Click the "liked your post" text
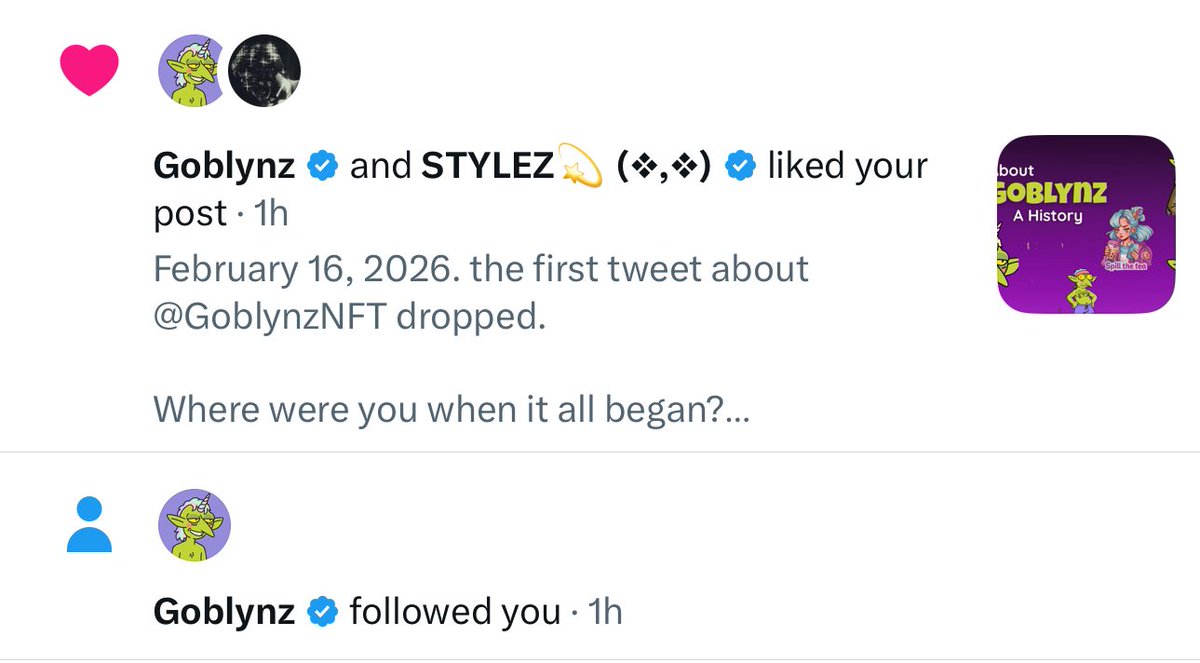The image size is (1200, 663). click(x=846, y=167)
